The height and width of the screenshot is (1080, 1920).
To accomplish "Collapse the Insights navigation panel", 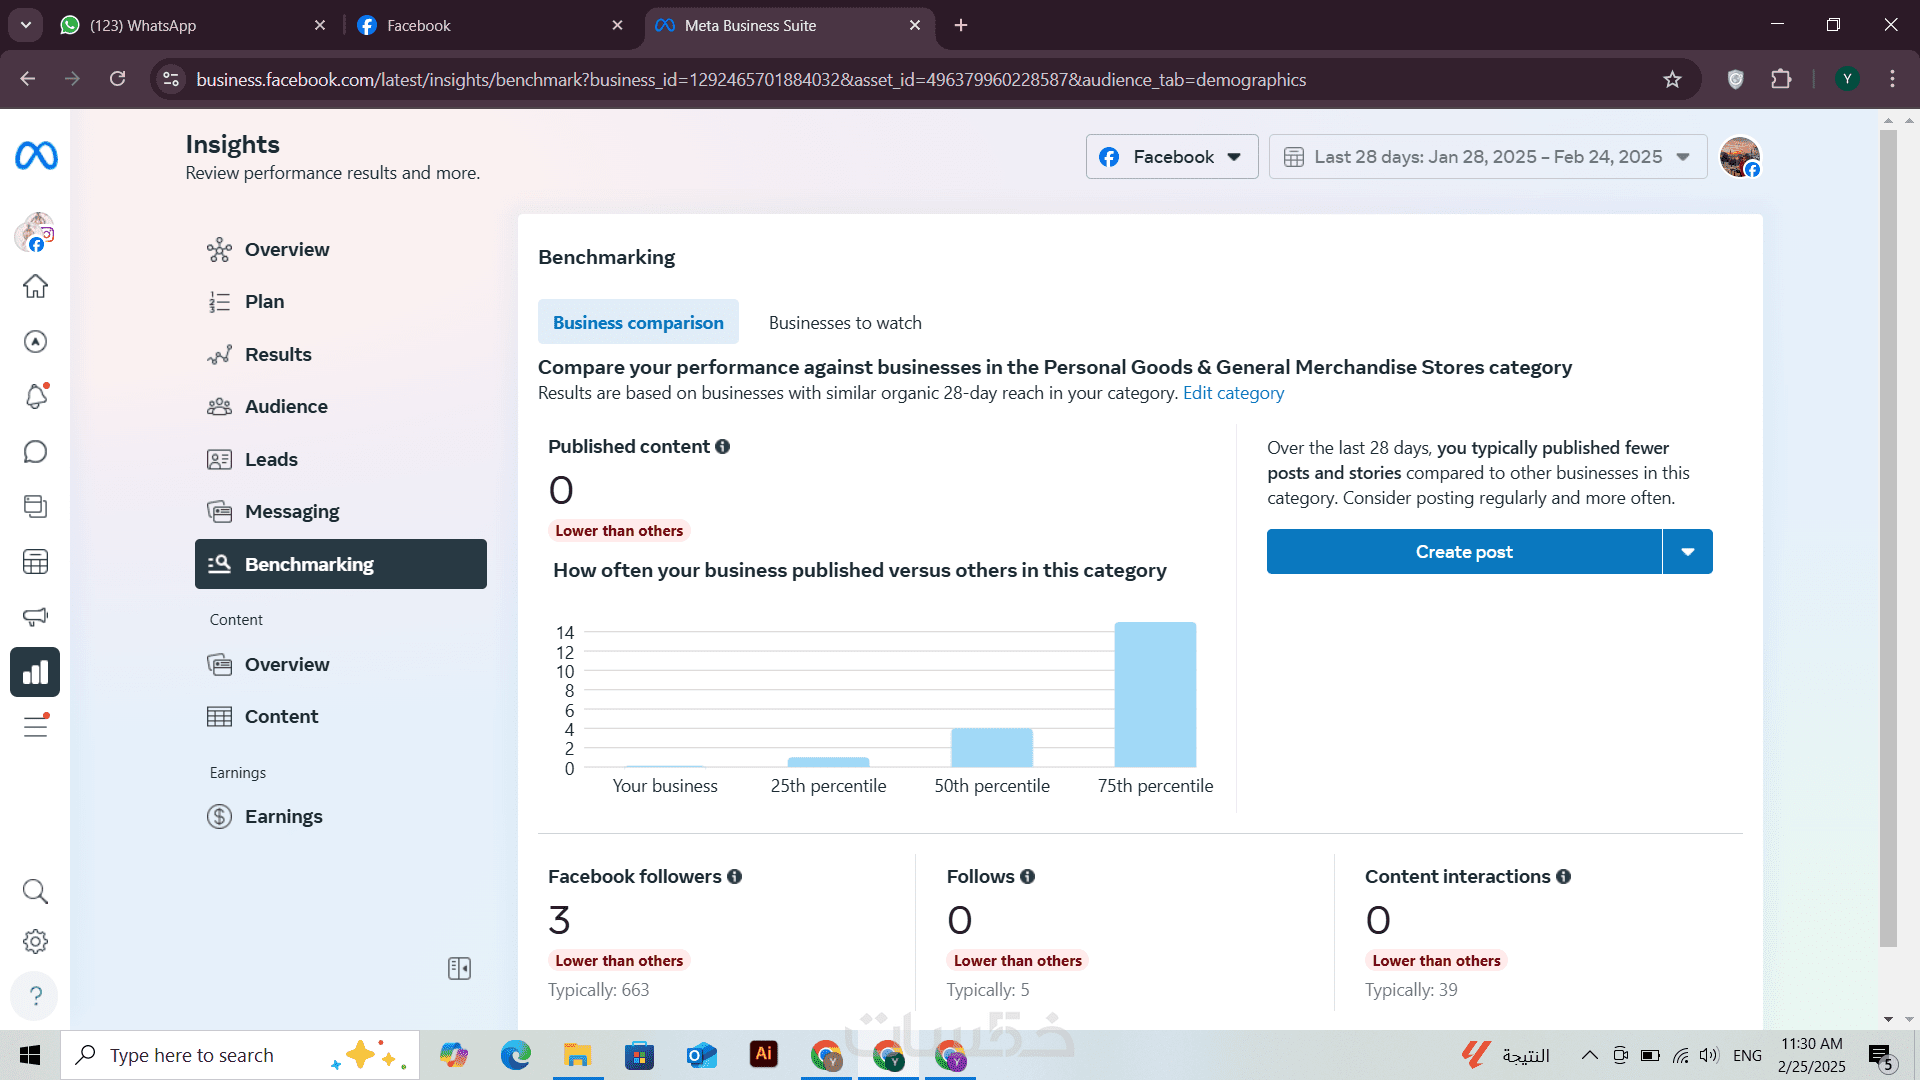I will pos(459,968).
